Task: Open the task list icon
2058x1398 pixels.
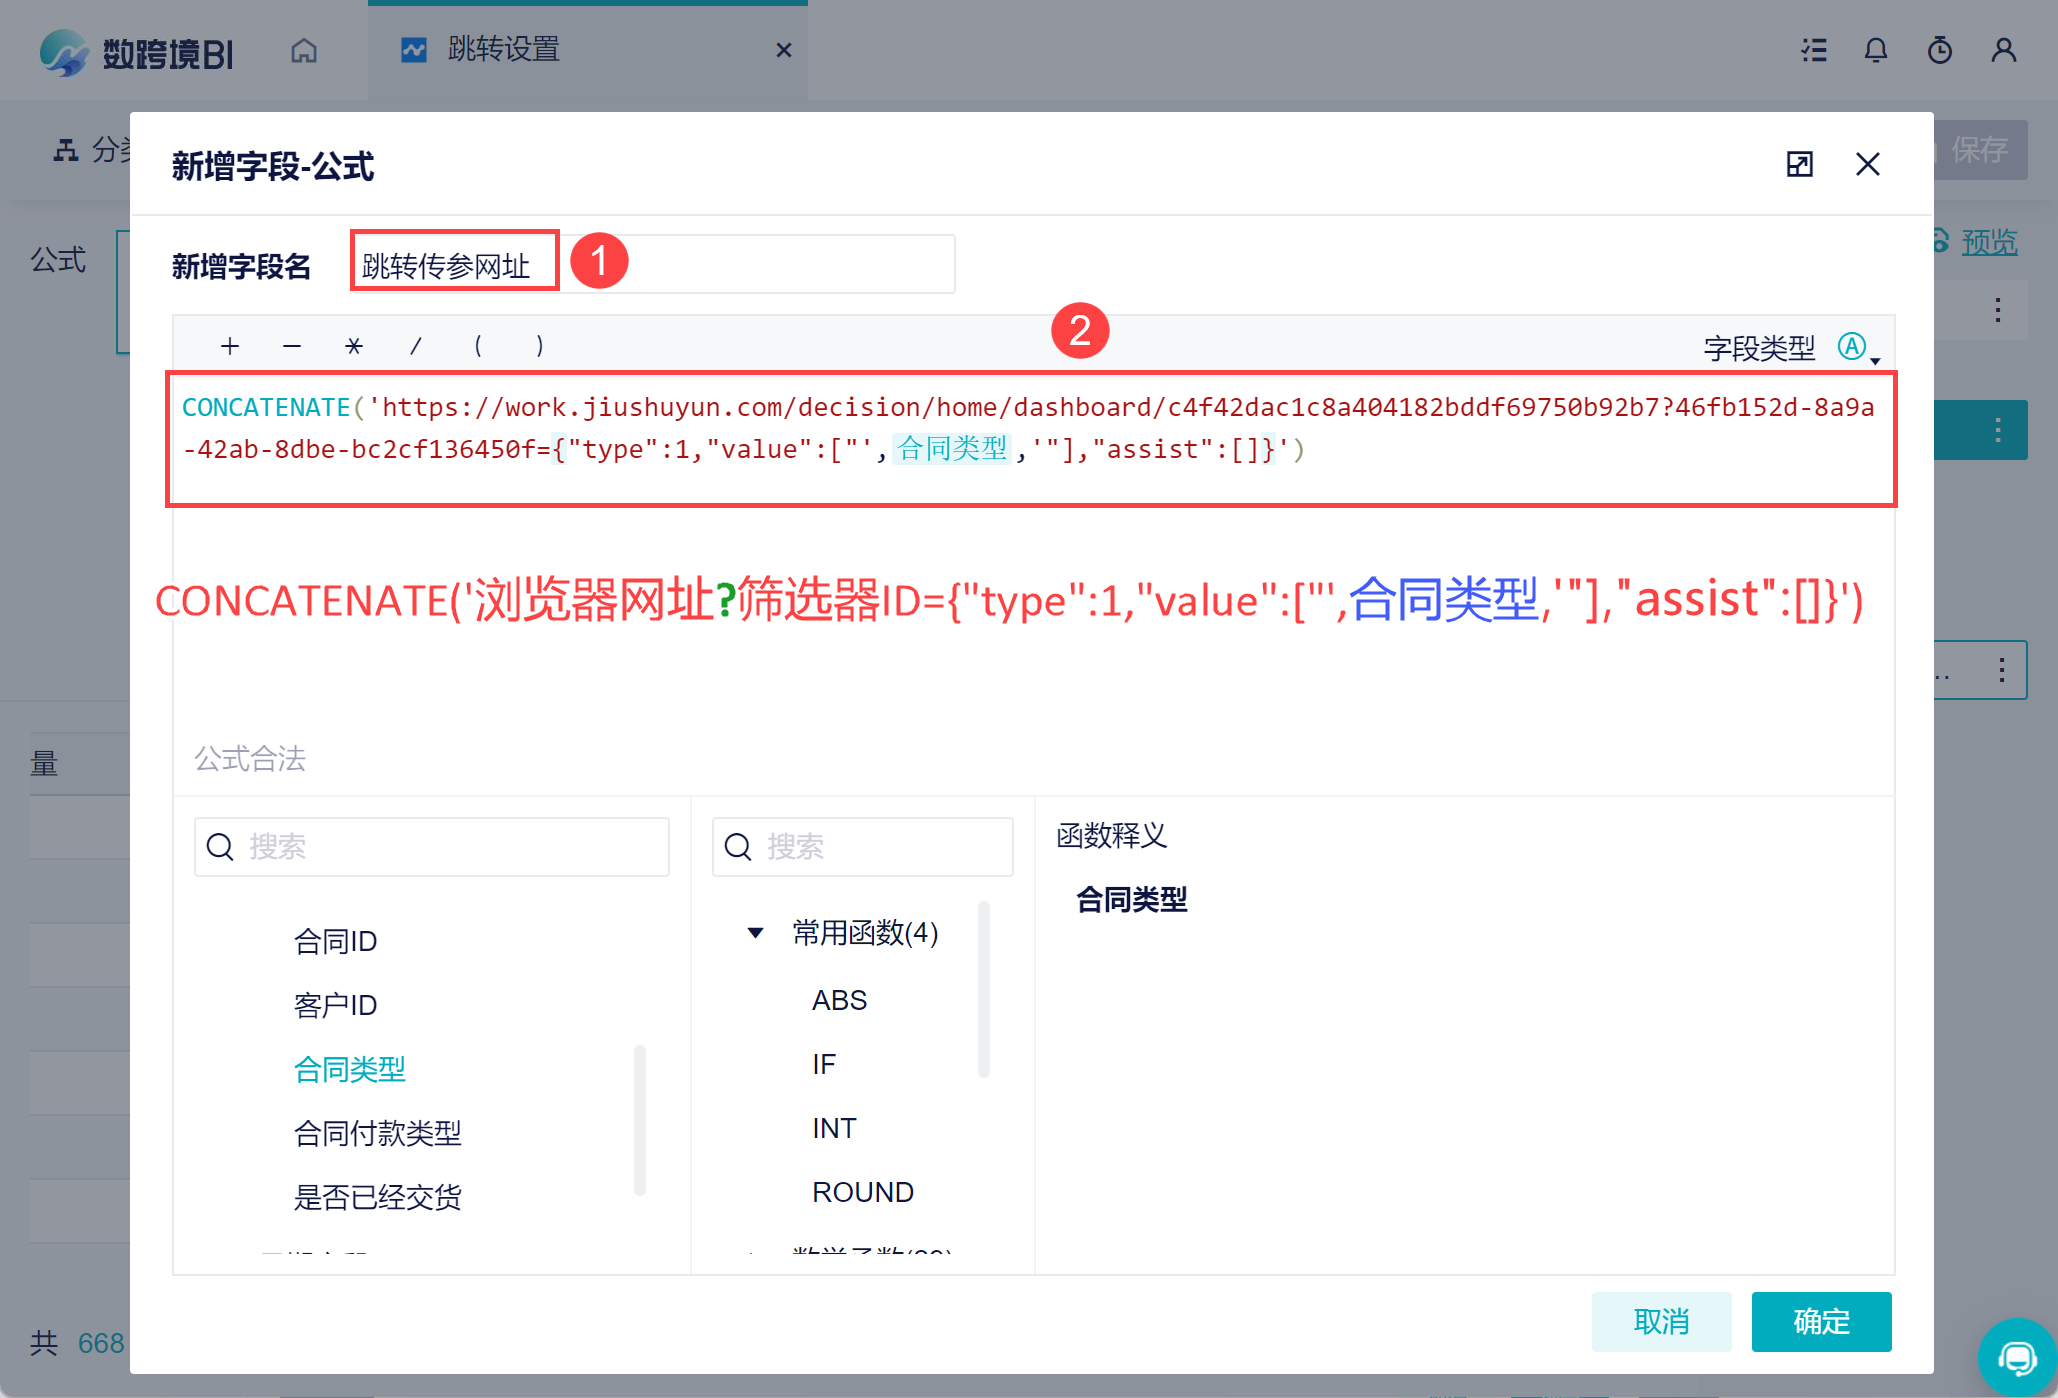Action: (x=1813, y=50)
